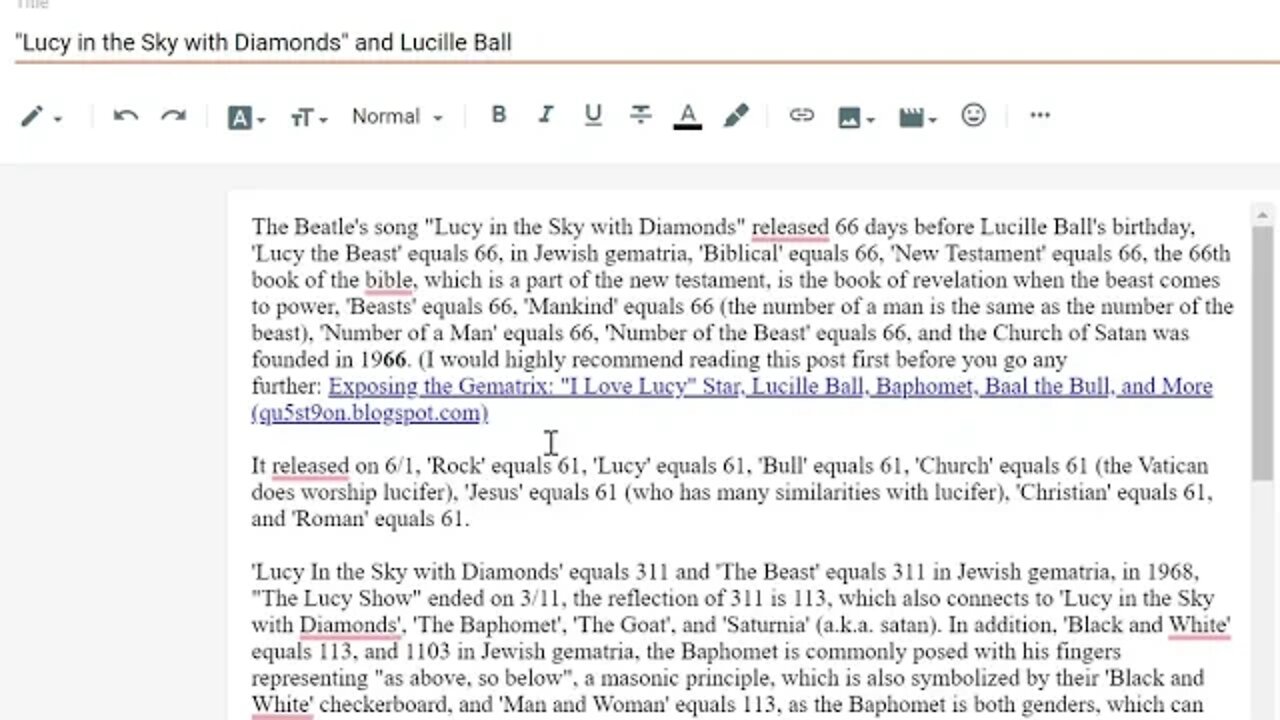Edit the post title field
This screenshot has height=720, width=1280.
647,42
